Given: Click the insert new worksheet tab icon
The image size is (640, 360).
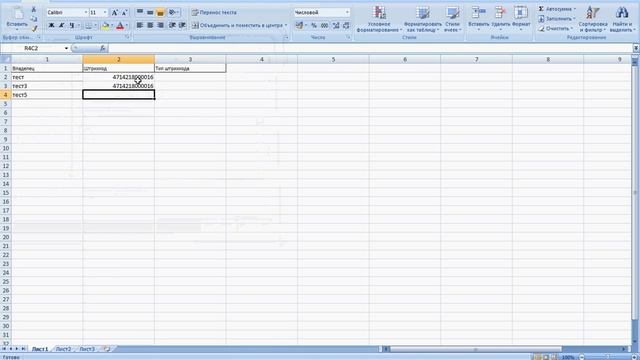Looking at the screenshot, I should tap(107, 349).
